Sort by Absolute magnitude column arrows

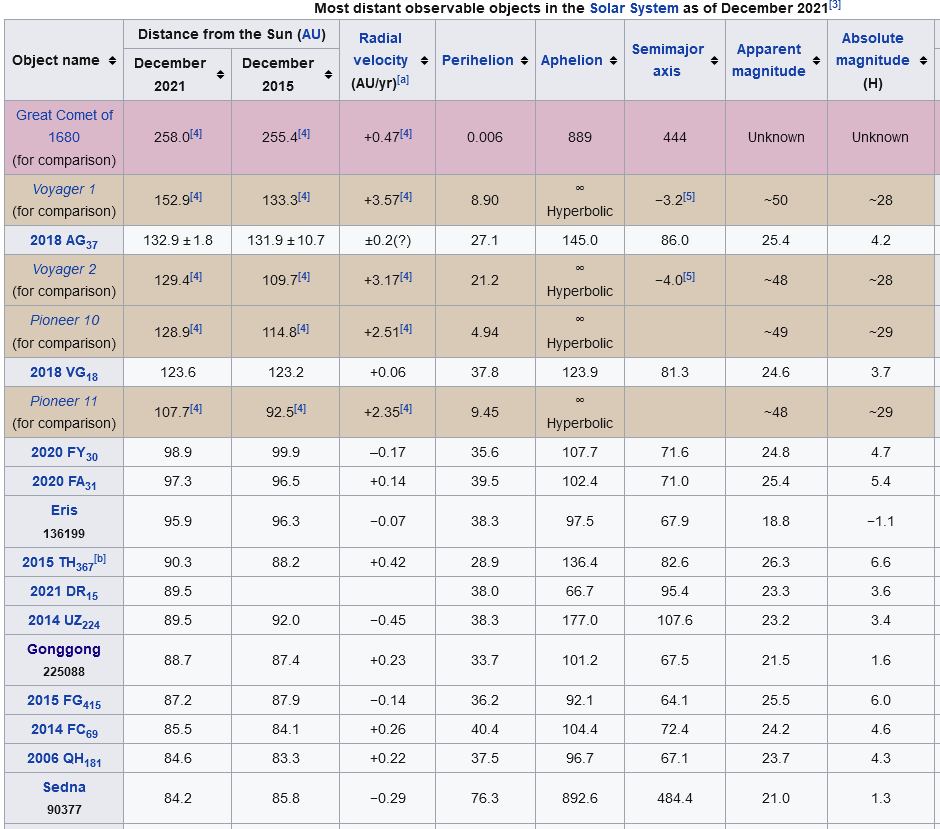coord(923,61)
